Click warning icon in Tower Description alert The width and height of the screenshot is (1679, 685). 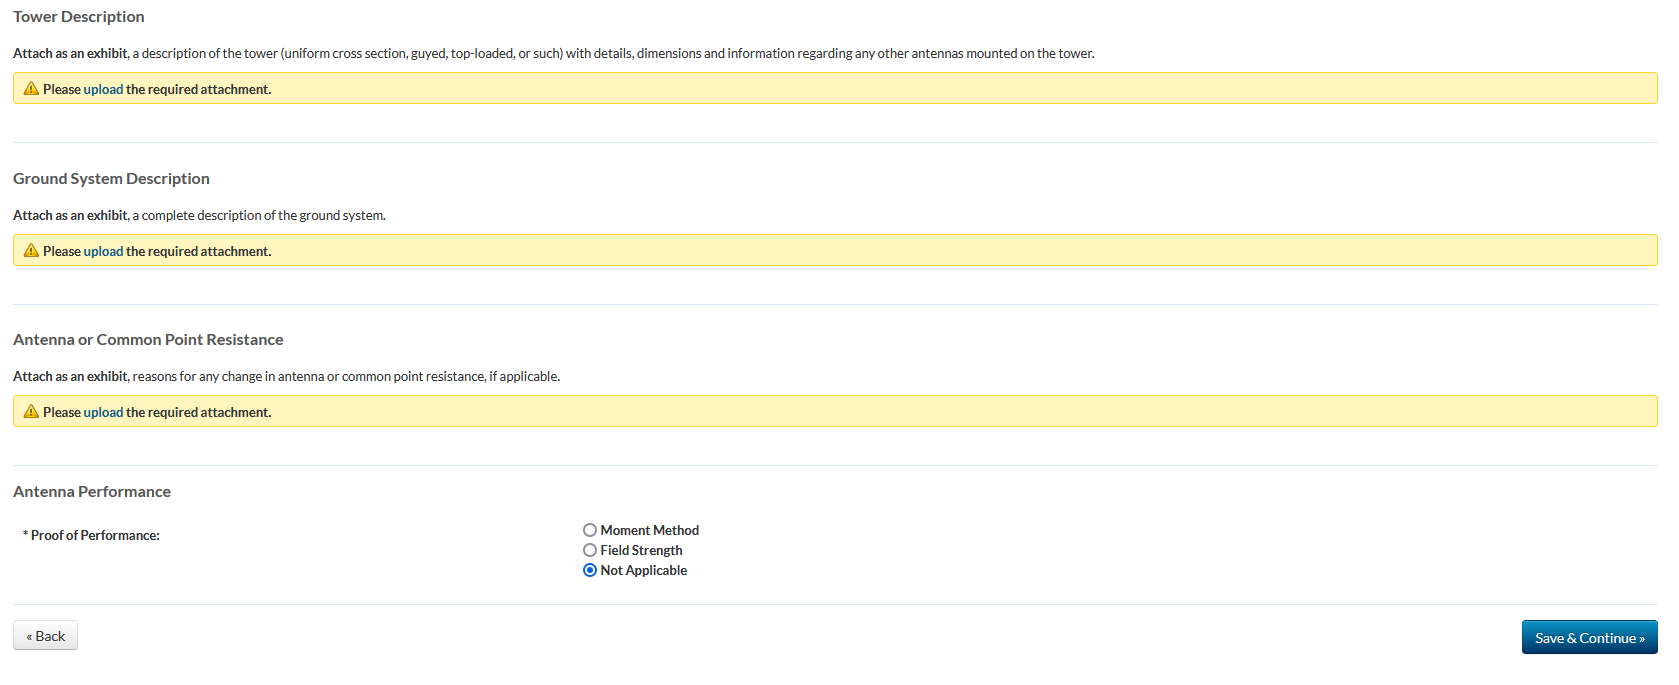pyautogui.click(x=31, y=89)
